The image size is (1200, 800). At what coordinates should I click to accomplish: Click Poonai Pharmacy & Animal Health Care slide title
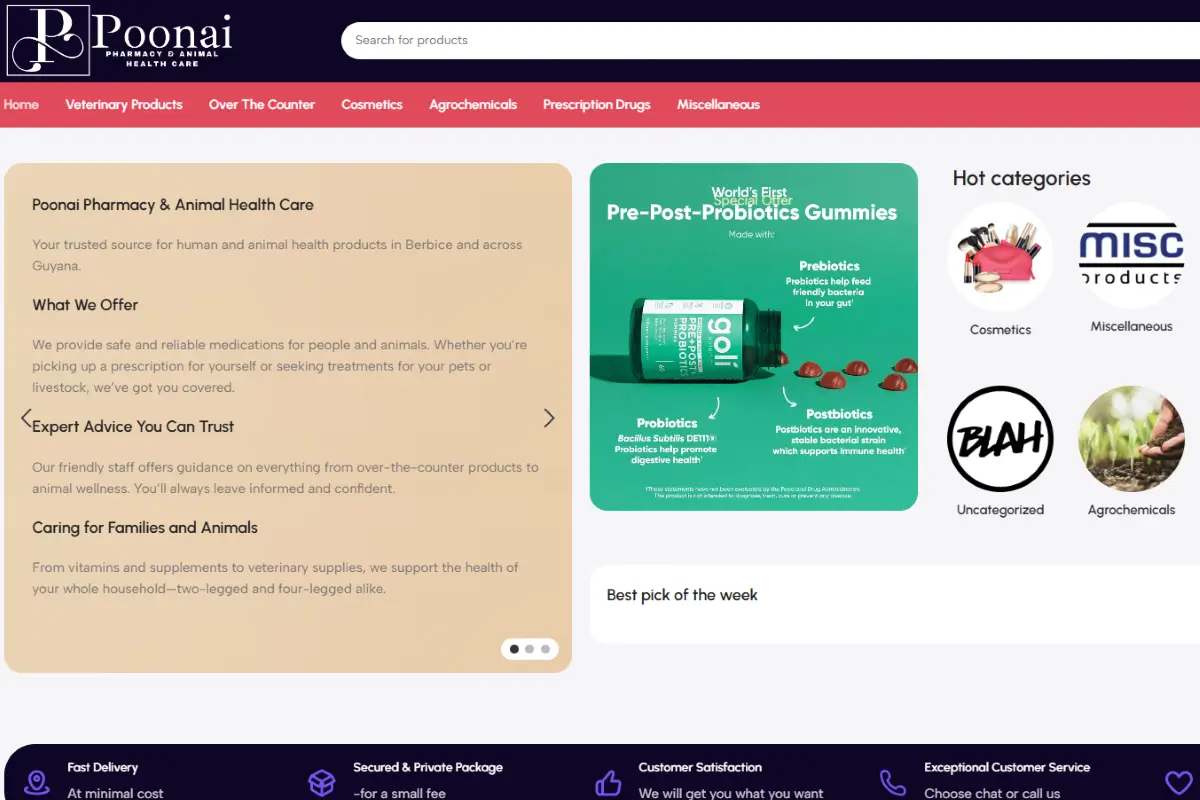[173, 204]
